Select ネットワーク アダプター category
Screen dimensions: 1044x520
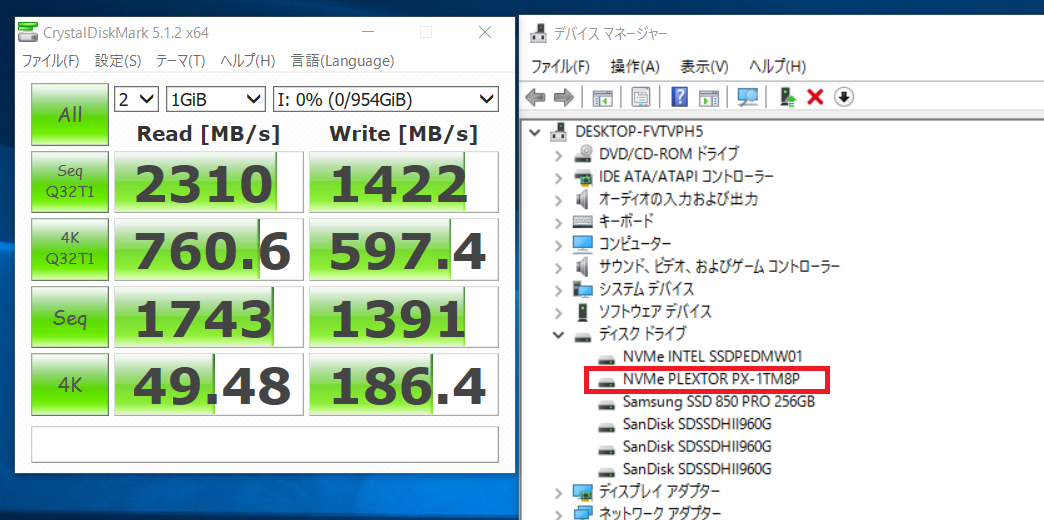tap(659, 513)
